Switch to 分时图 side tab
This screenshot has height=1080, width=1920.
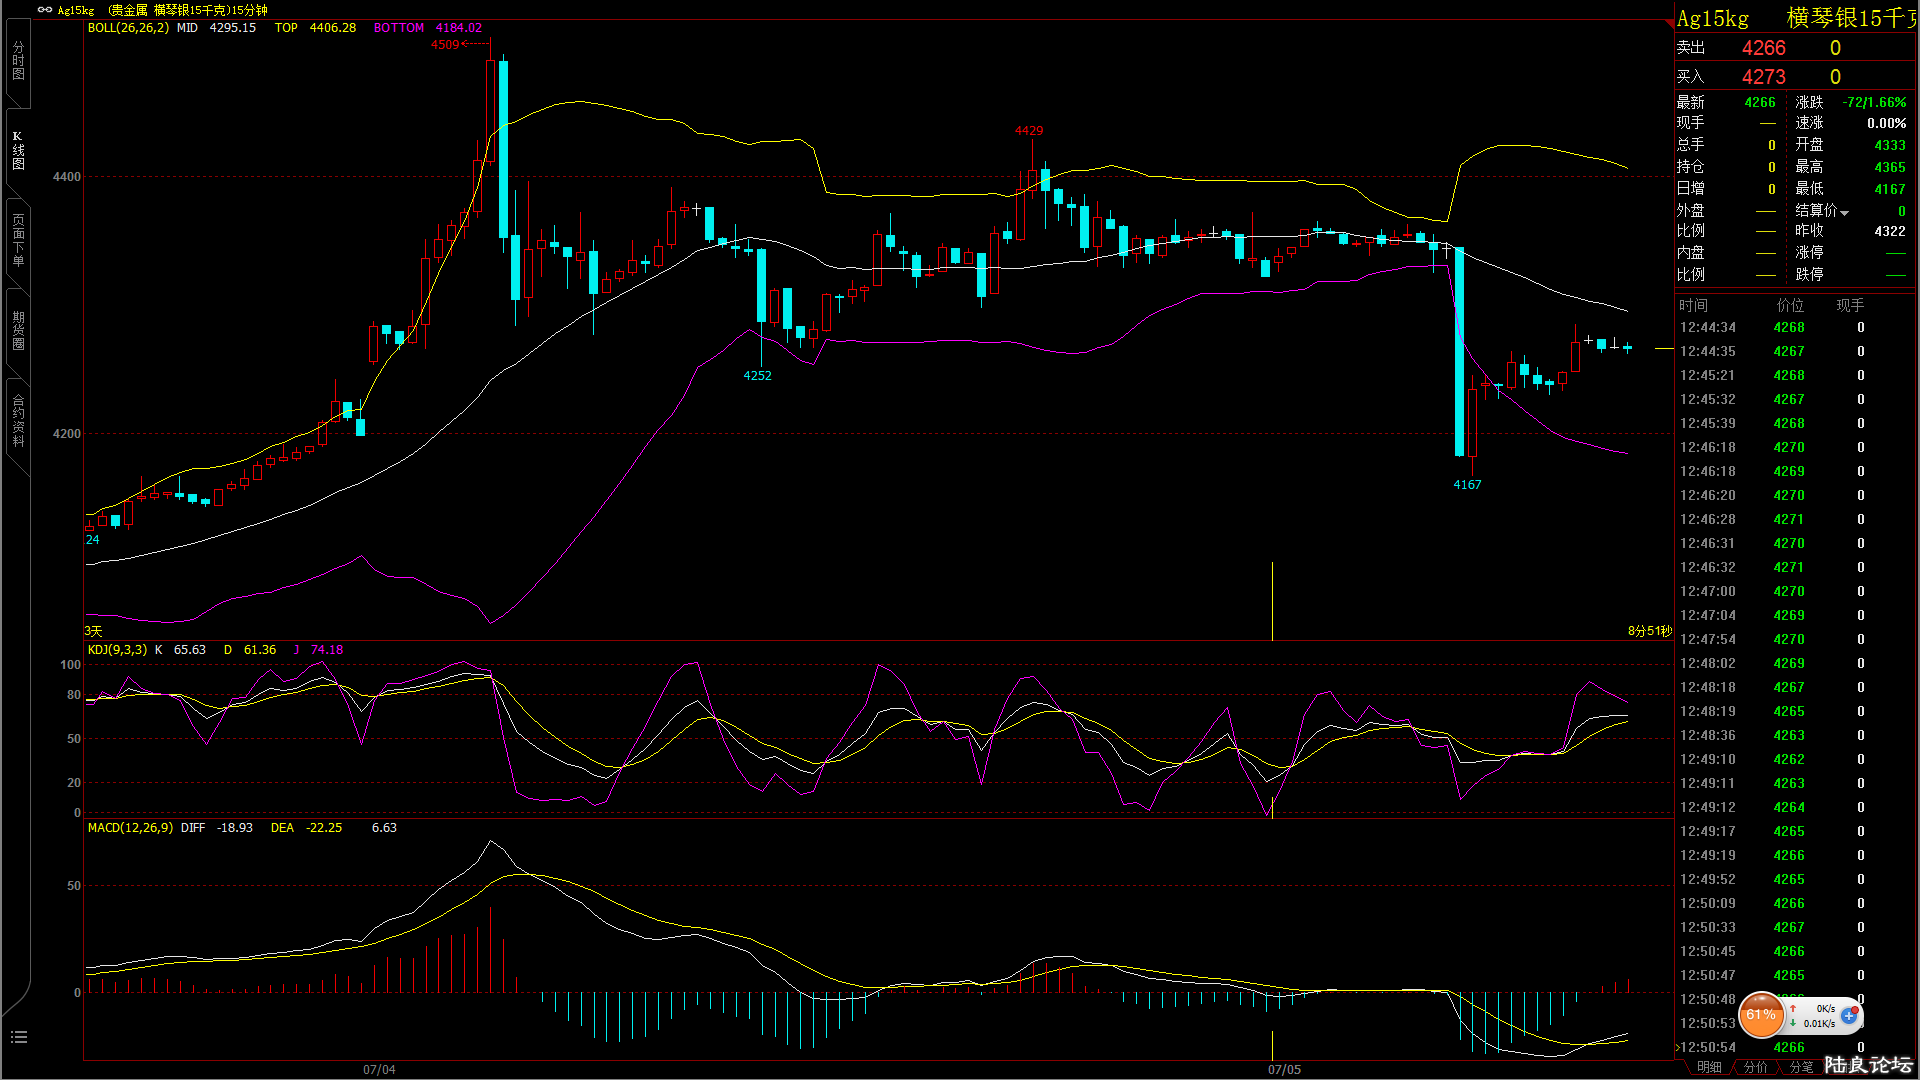(18, 61)
